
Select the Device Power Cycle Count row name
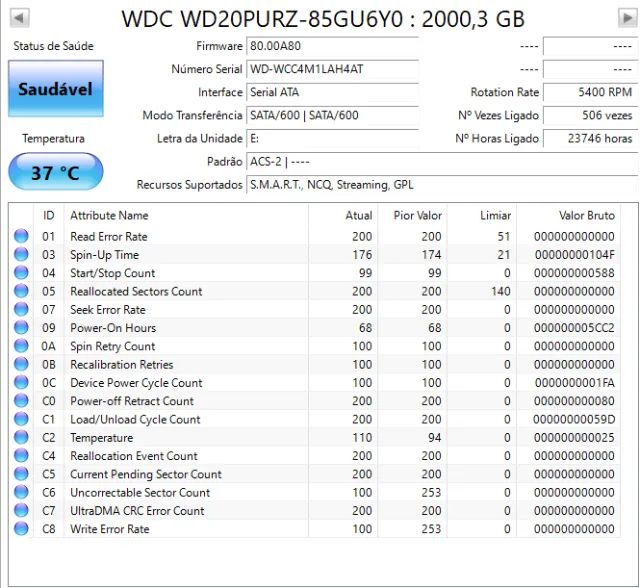(136, 383)
